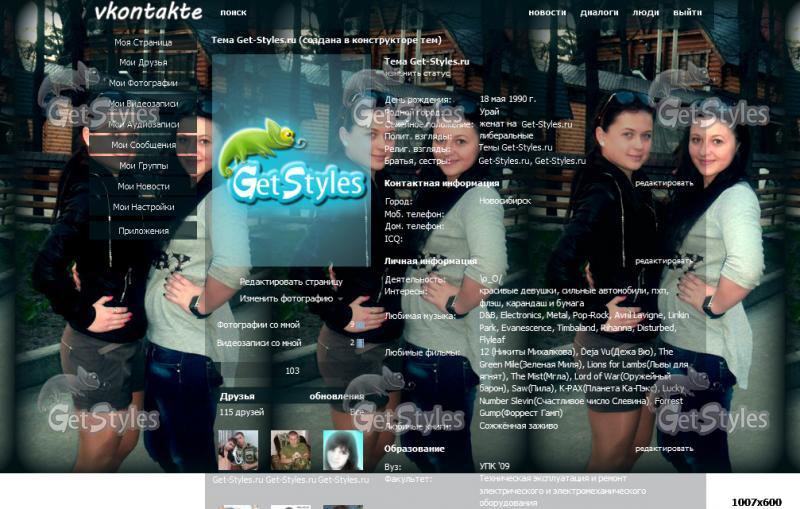
Task: Open Мои Настройки in the sidebar
Action: pyautogui.click(x=143, y=207)
